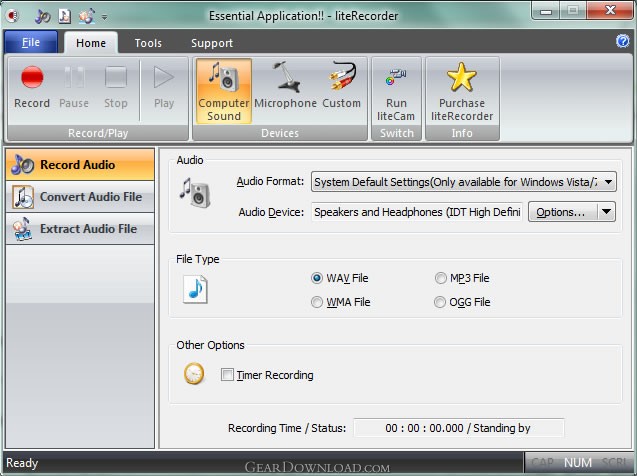Click the Stop button in the ribbon

[x=116, y=89]
